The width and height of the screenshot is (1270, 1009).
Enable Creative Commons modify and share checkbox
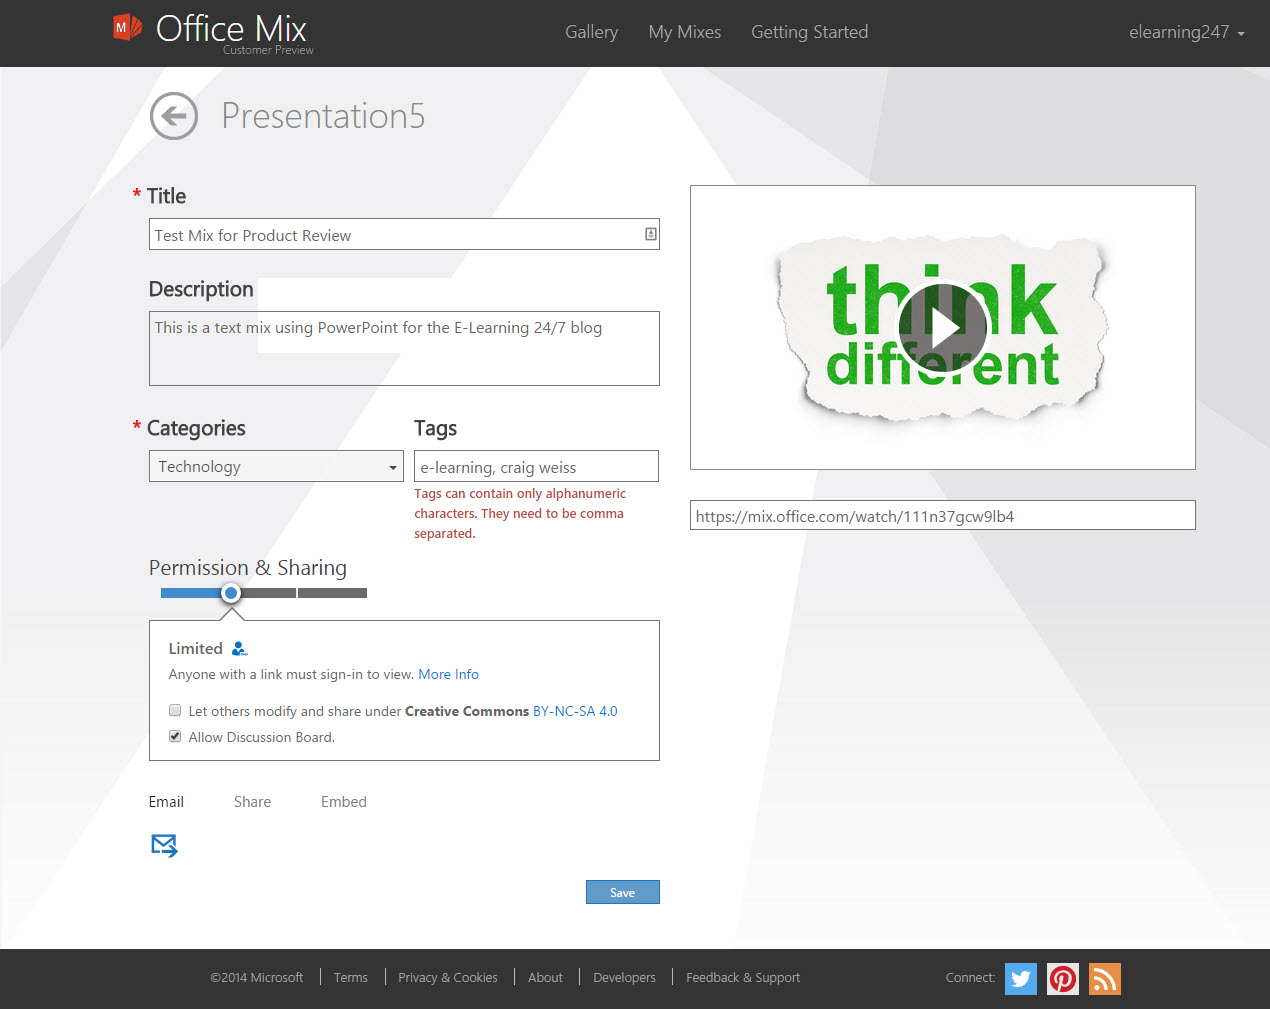pos(175,711)
